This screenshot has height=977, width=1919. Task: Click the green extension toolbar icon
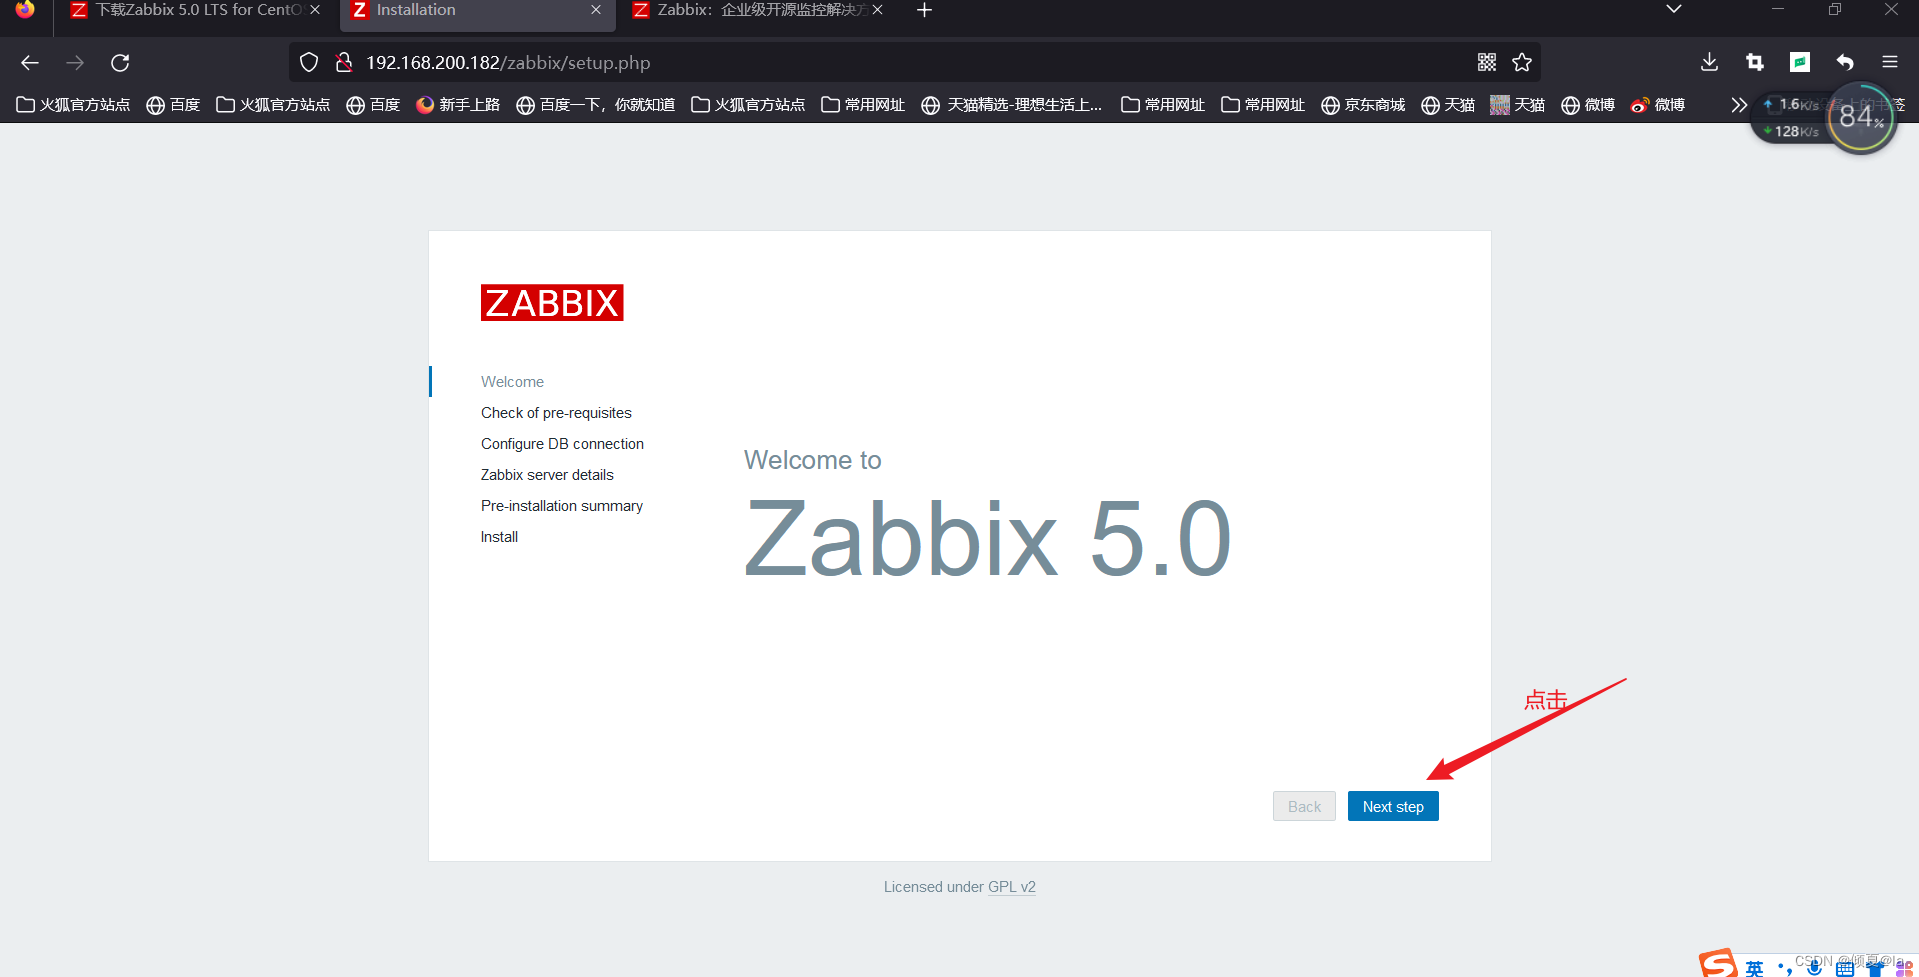(1800, 62)
